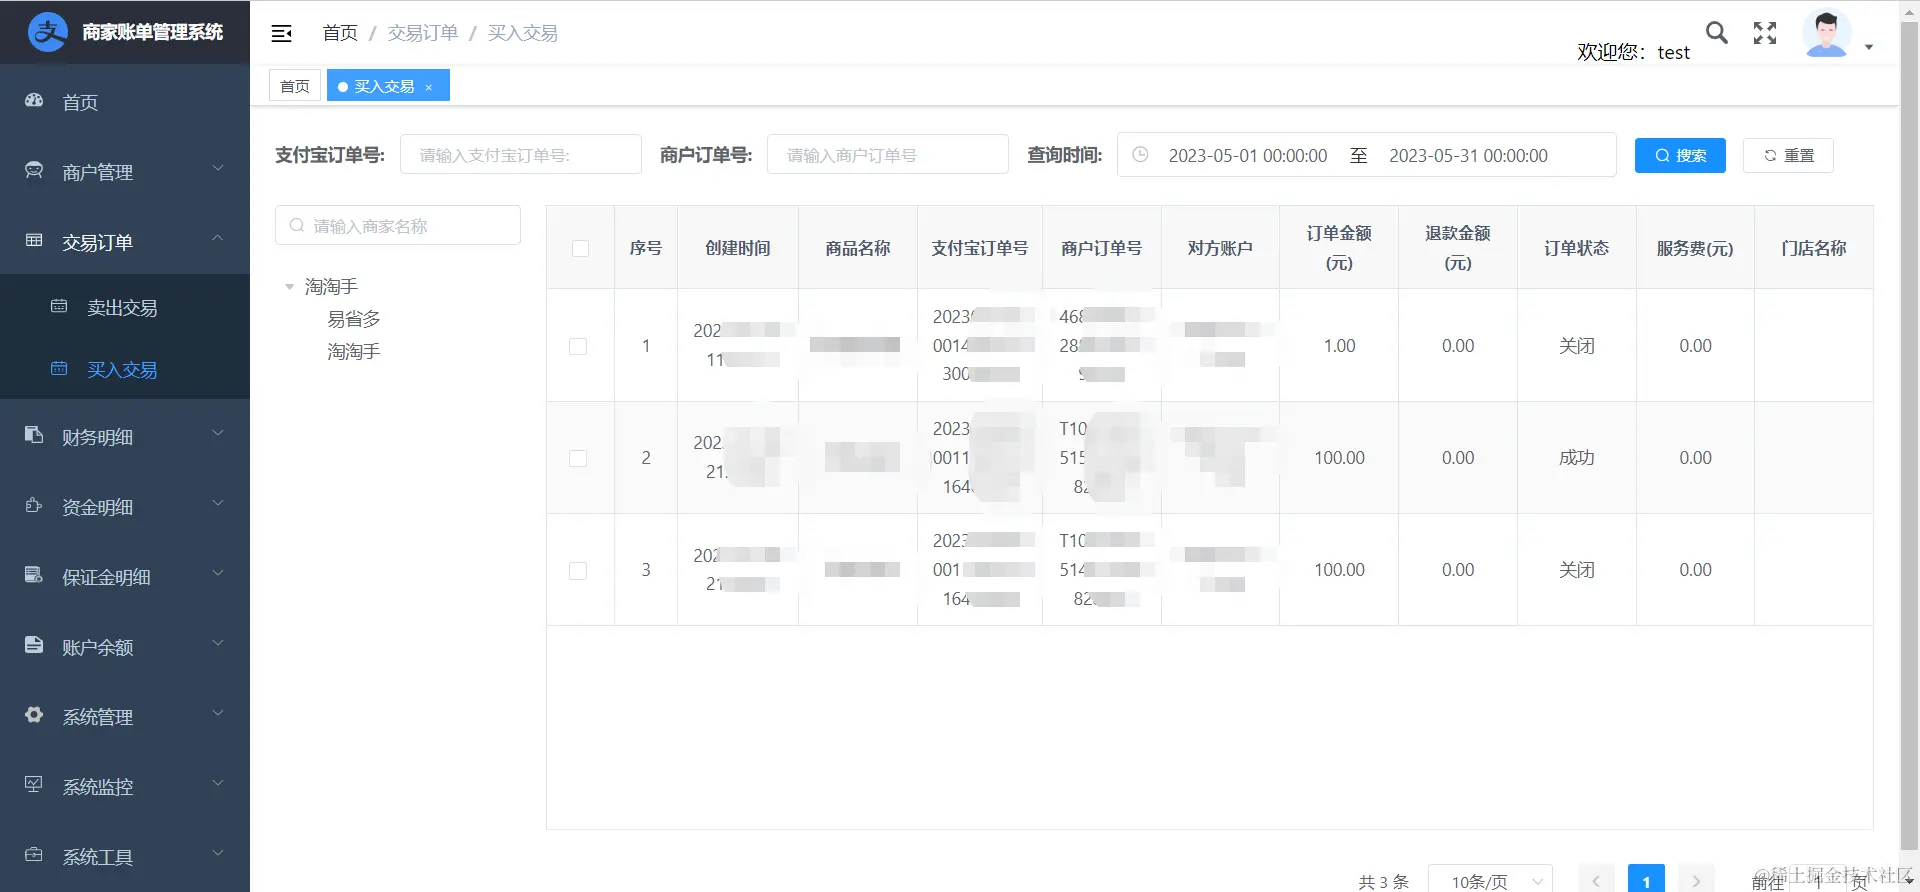The width and height of the screenshot is (1920, 892).
Task: Select 易省多 in the merchant tree
Action: pos(354,319)
